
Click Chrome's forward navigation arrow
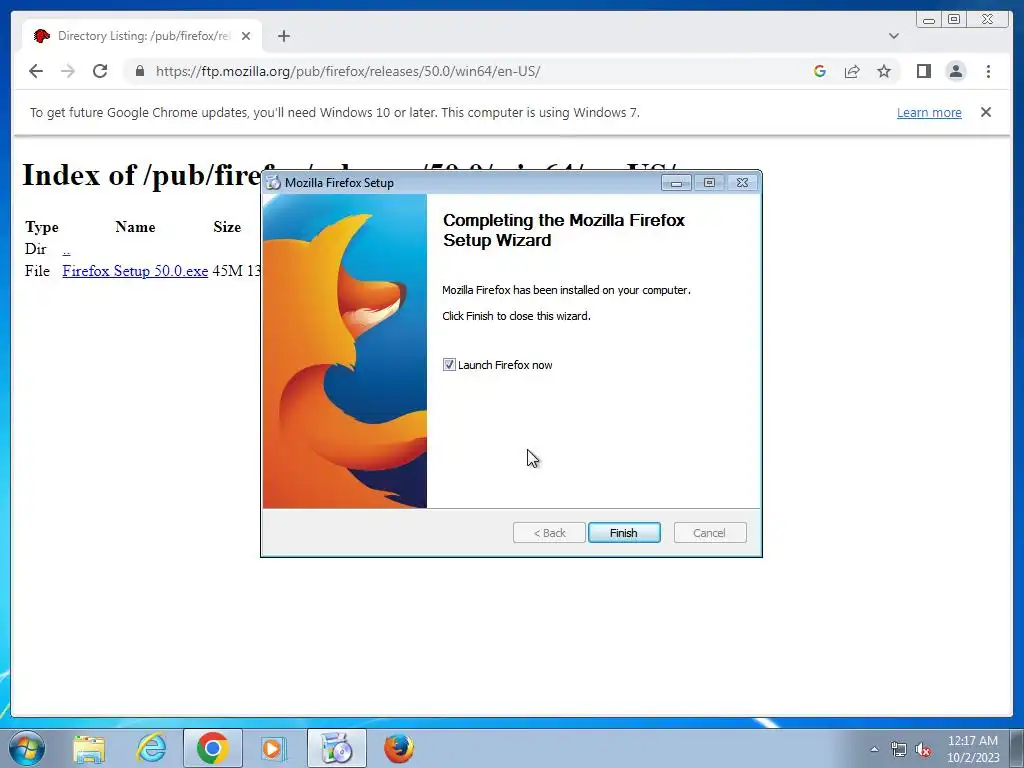[68, 71]
